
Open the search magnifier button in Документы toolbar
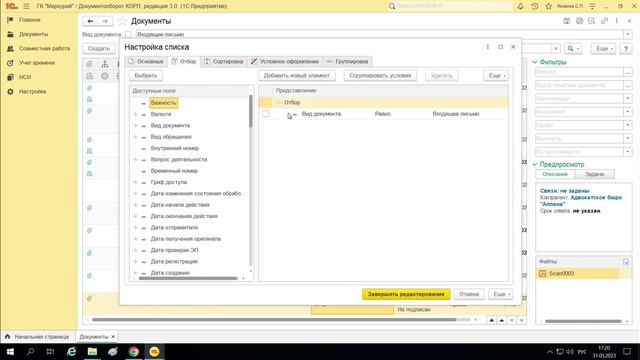click(573, 48)
